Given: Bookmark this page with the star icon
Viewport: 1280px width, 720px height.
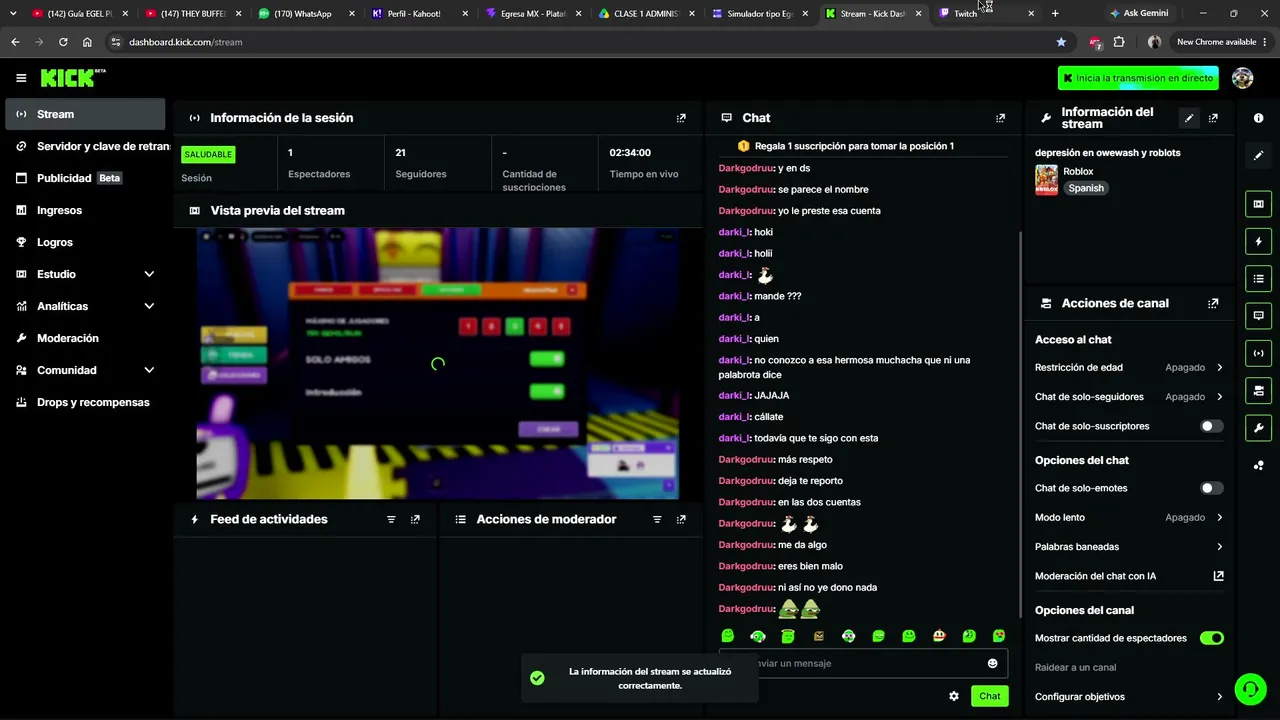Looking at the screenshot, I should [x=1061, y=42].
